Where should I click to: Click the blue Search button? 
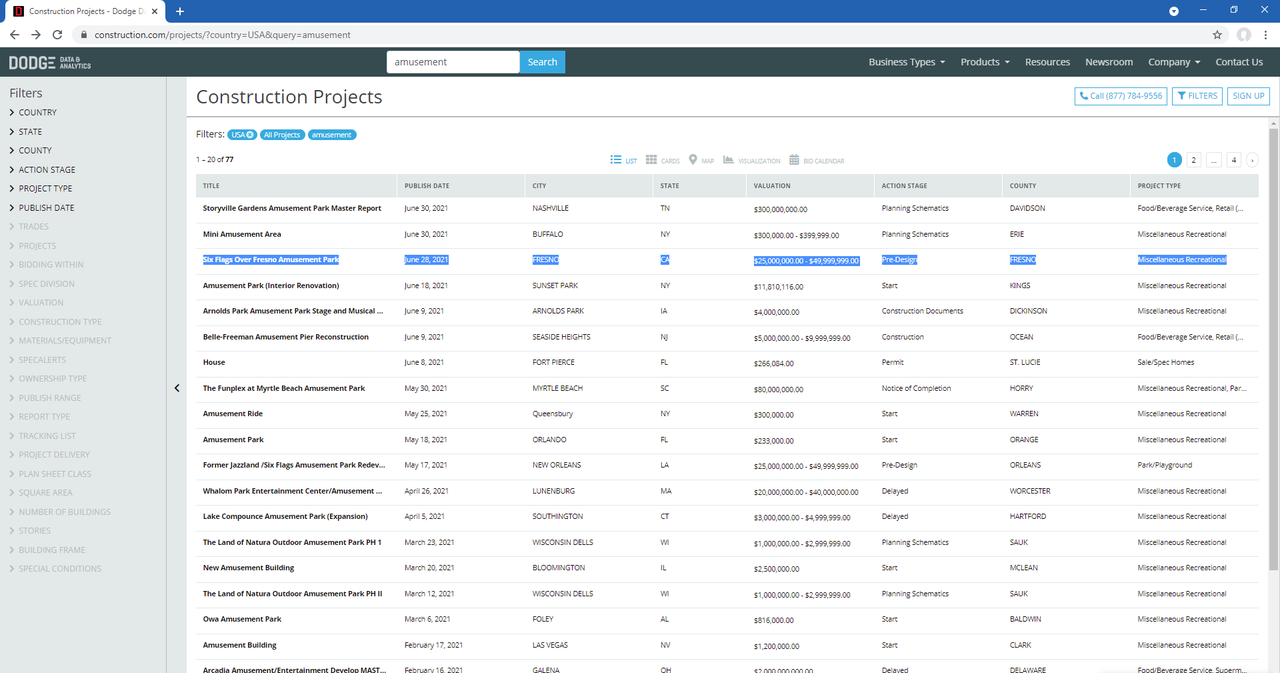tap(542, 62)
